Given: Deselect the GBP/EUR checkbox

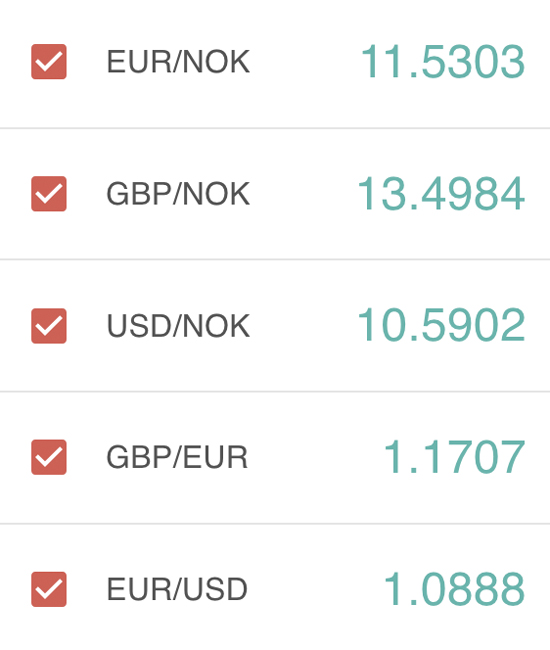Looking at the screenshot, I should pyautogui.click(x=49, y=457).
